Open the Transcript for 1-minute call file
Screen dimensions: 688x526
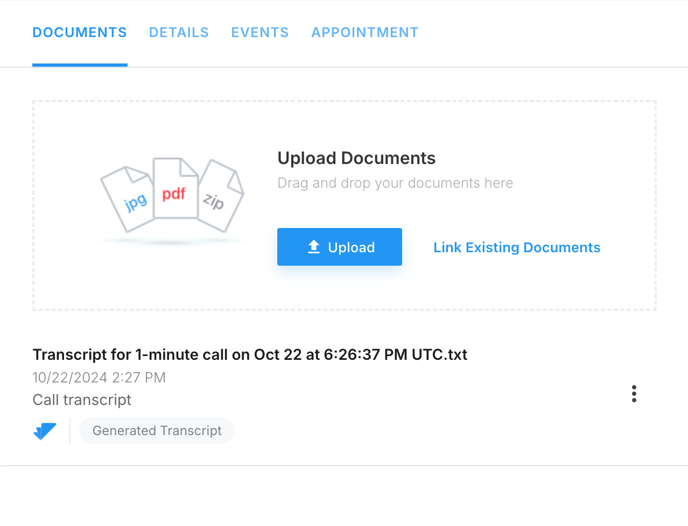(250, 354)
